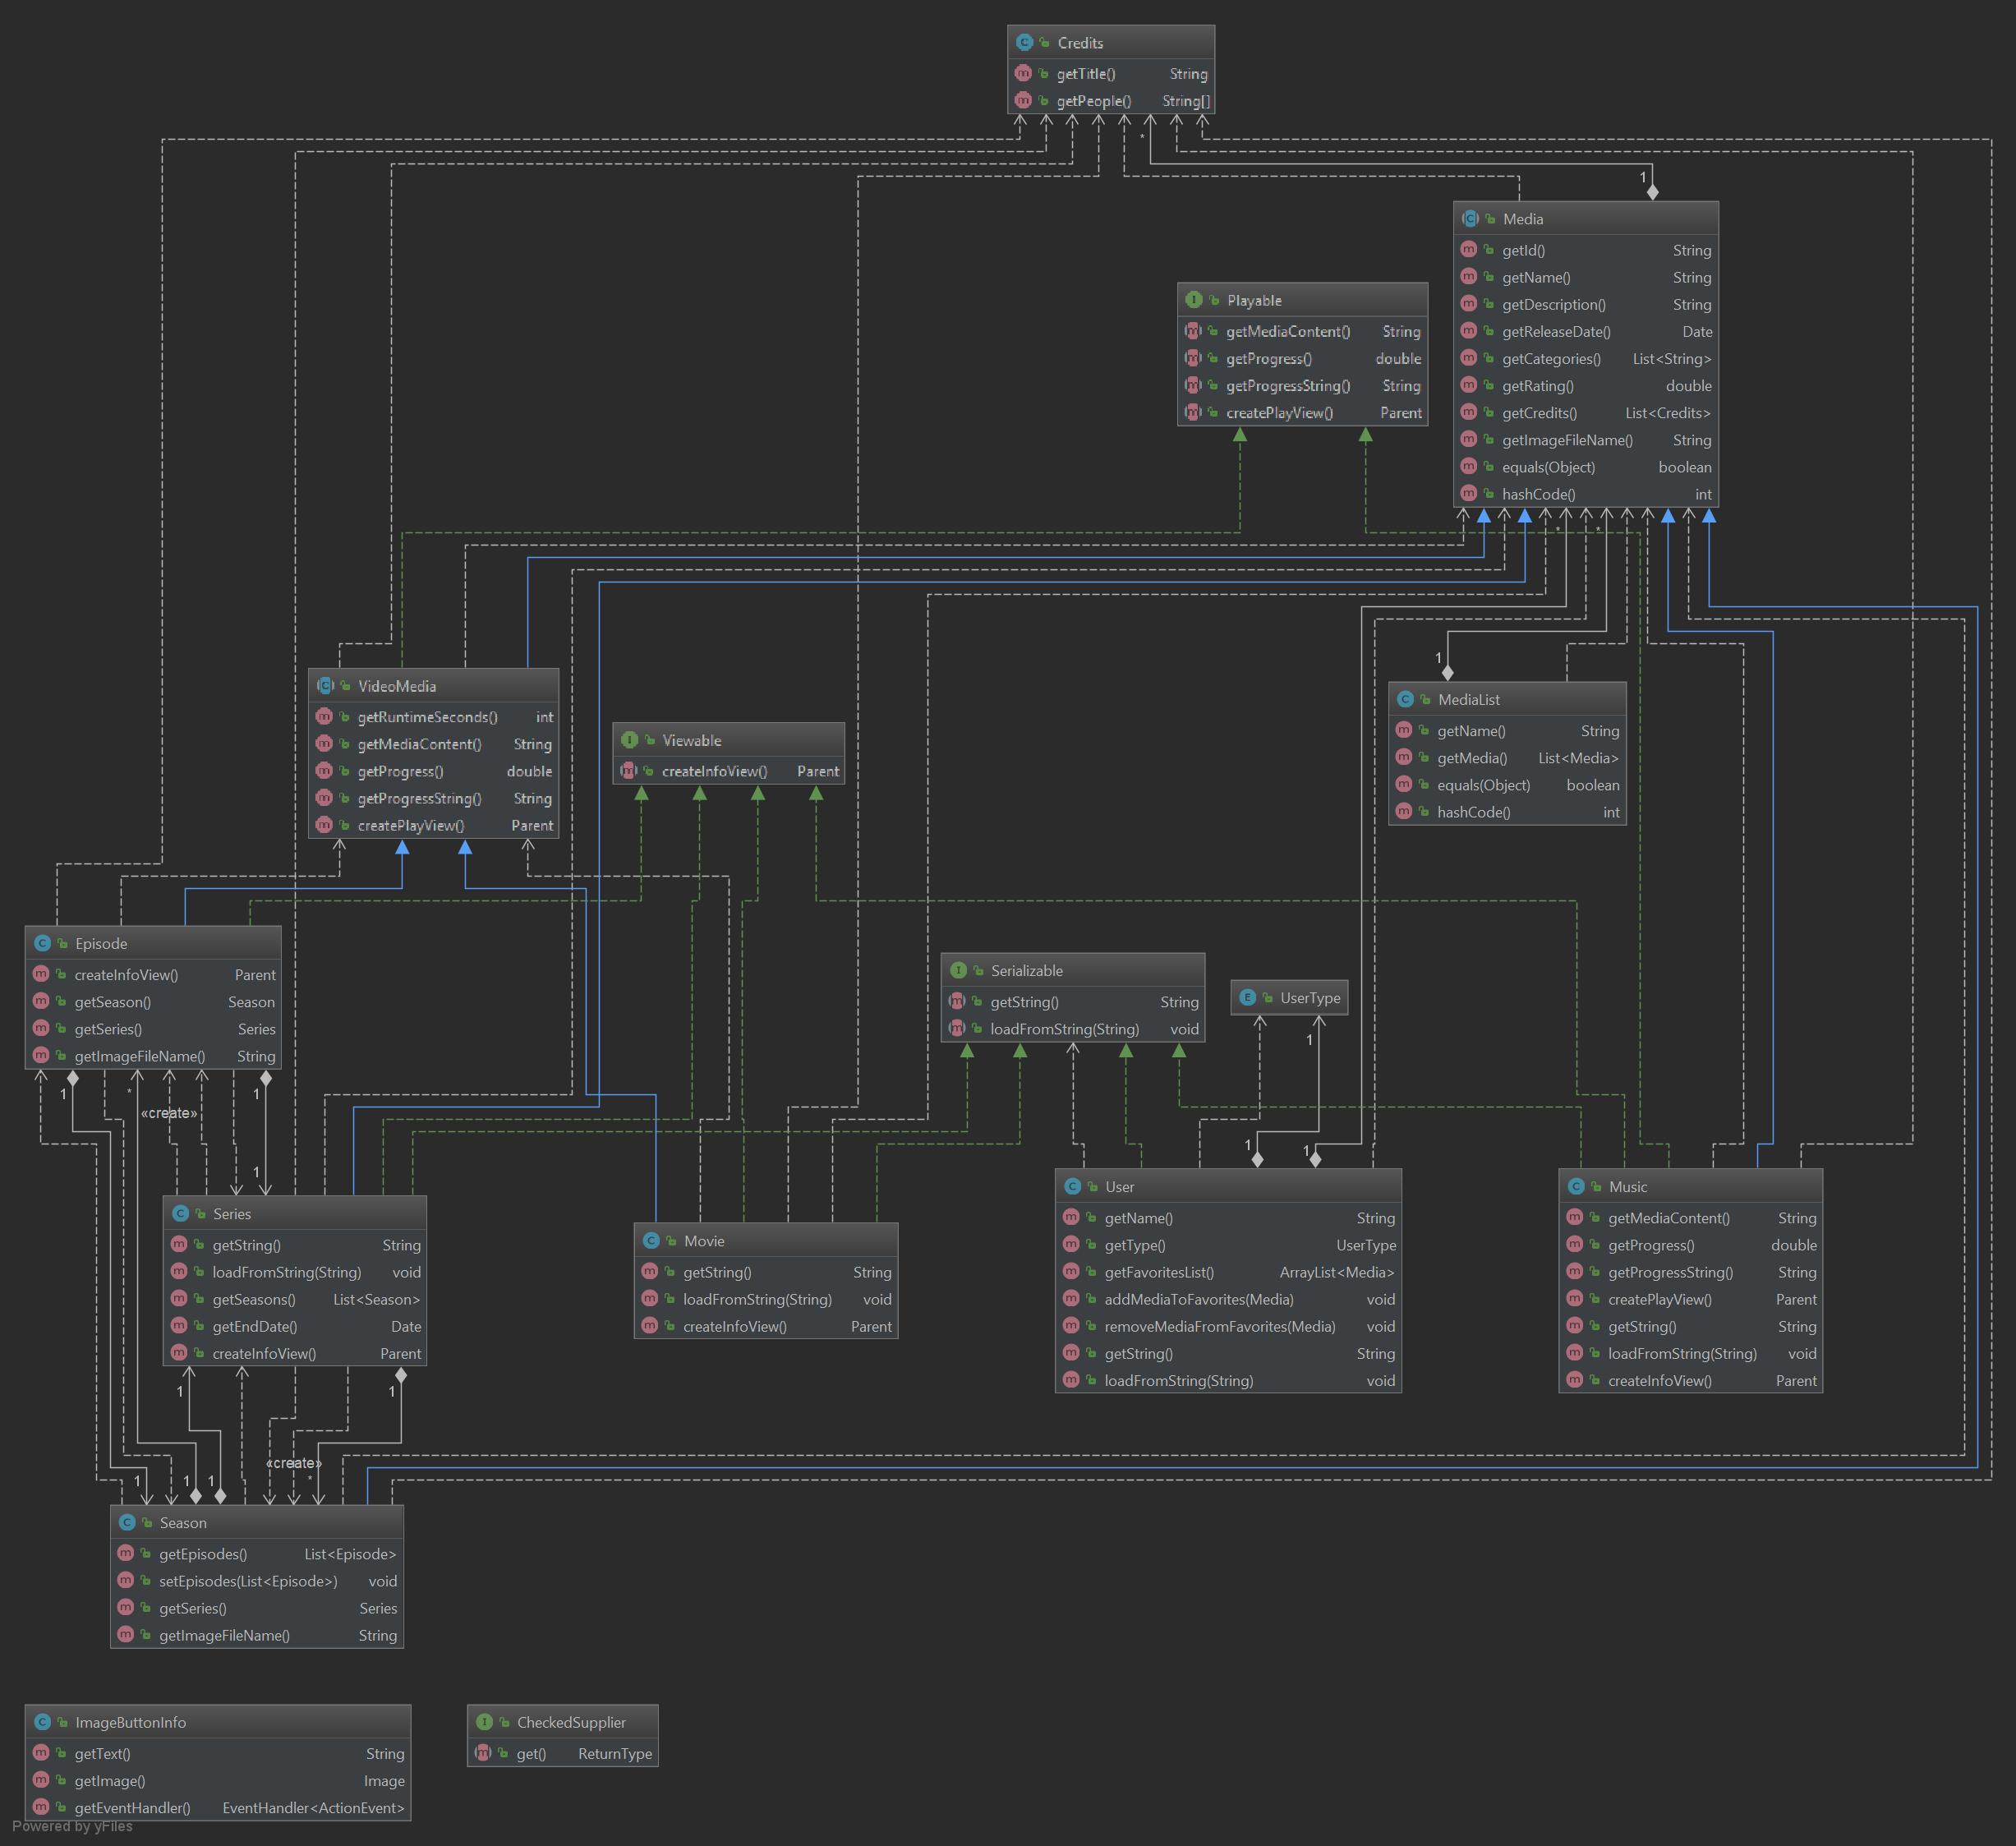The height and width of the screenshot is (1846, 2016).
Task: Click the MediaList class icon
Action: point(1405,699)
